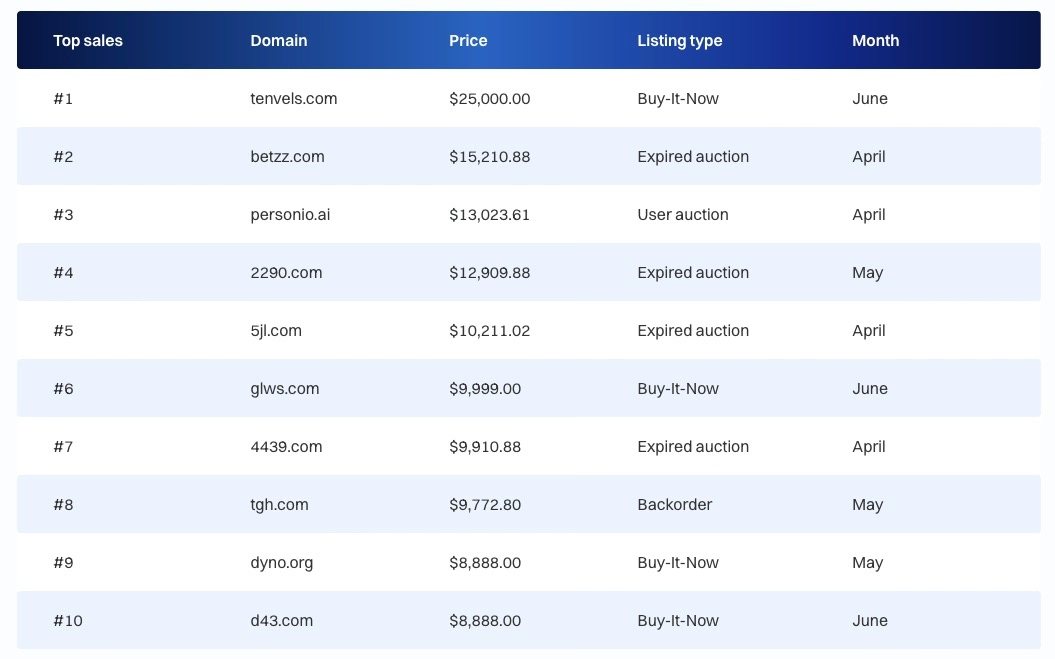Click 'June' in the d43.com row
1055x659 pixels.
point(869,620)
